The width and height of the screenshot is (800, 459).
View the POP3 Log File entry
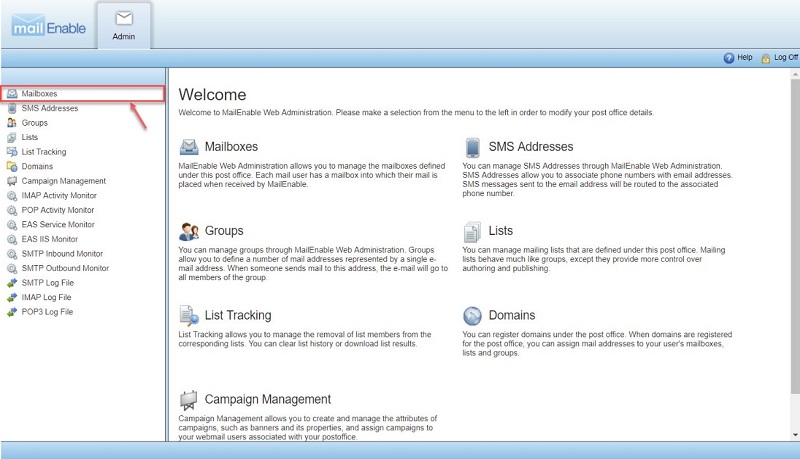47,312
